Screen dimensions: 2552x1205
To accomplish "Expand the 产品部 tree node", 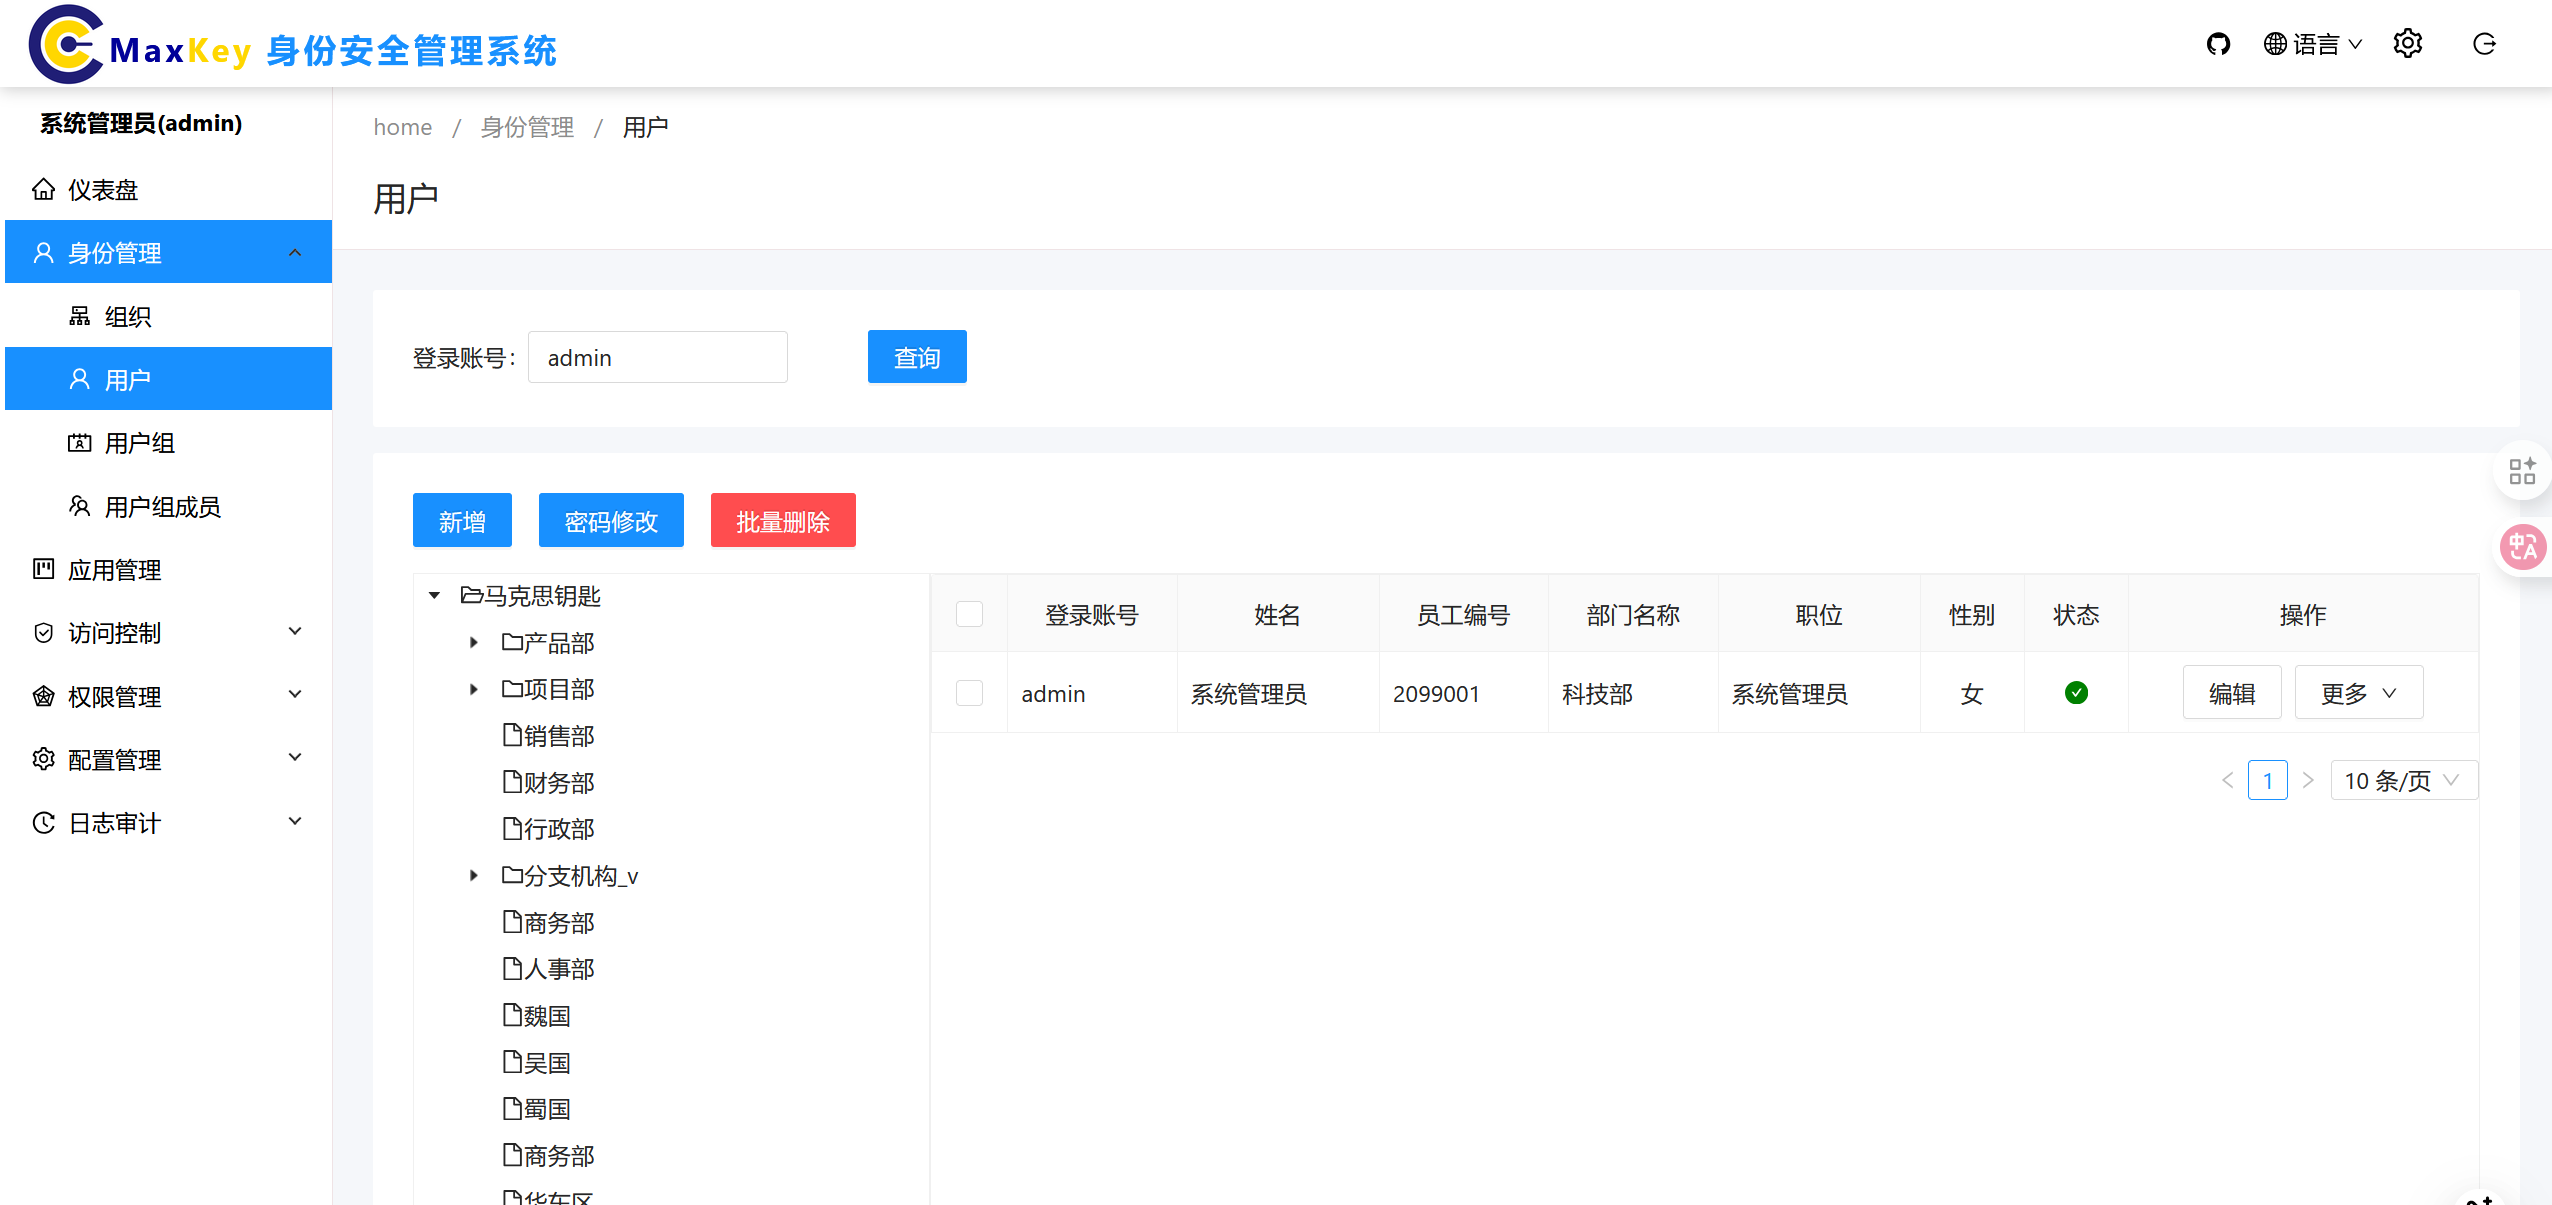I will [x=474, y=643].
